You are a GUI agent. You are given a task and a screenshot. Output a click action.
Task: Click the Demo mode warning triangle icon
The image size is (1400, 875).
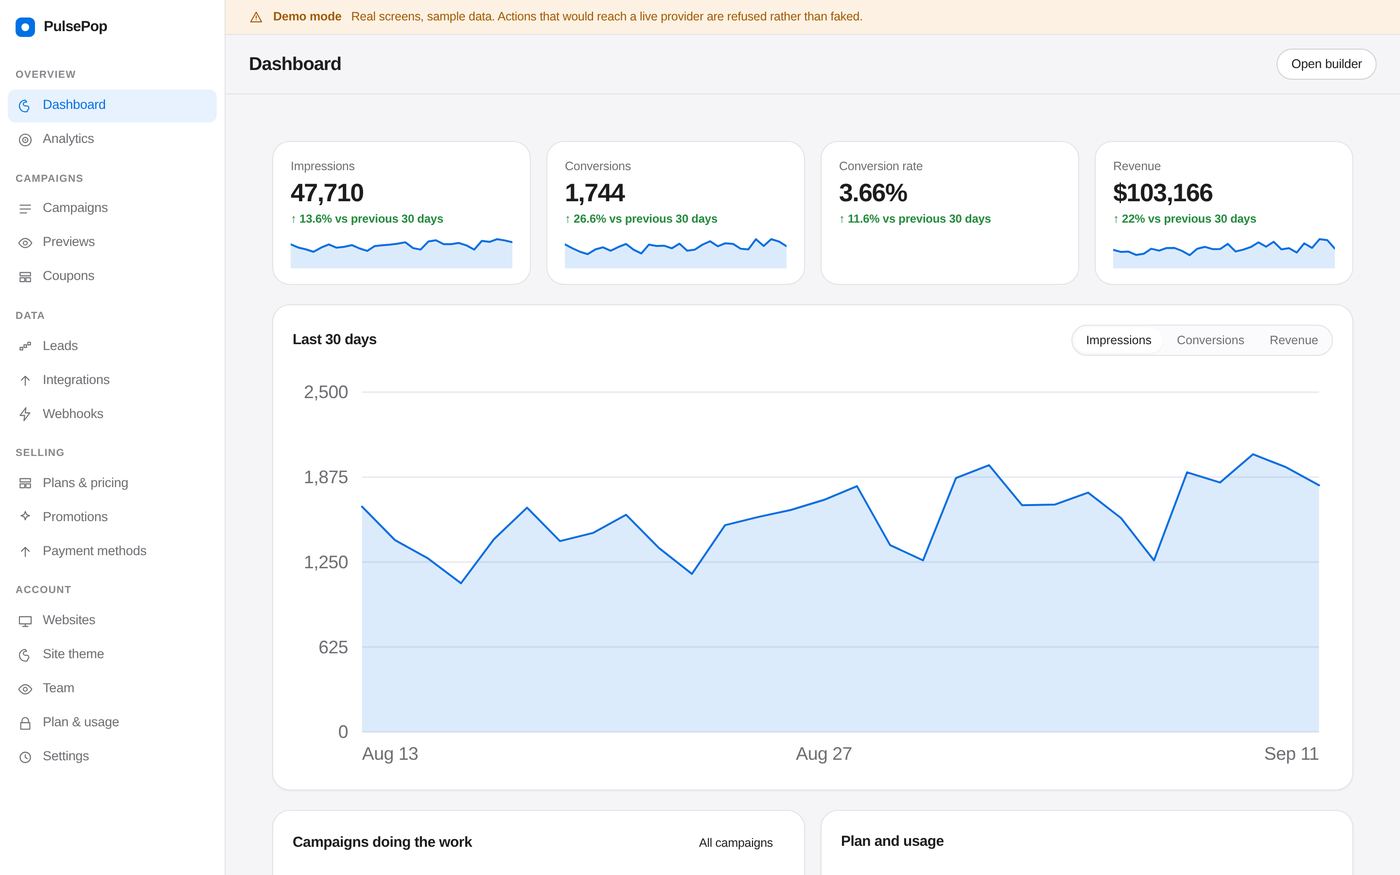click(256, 17)
